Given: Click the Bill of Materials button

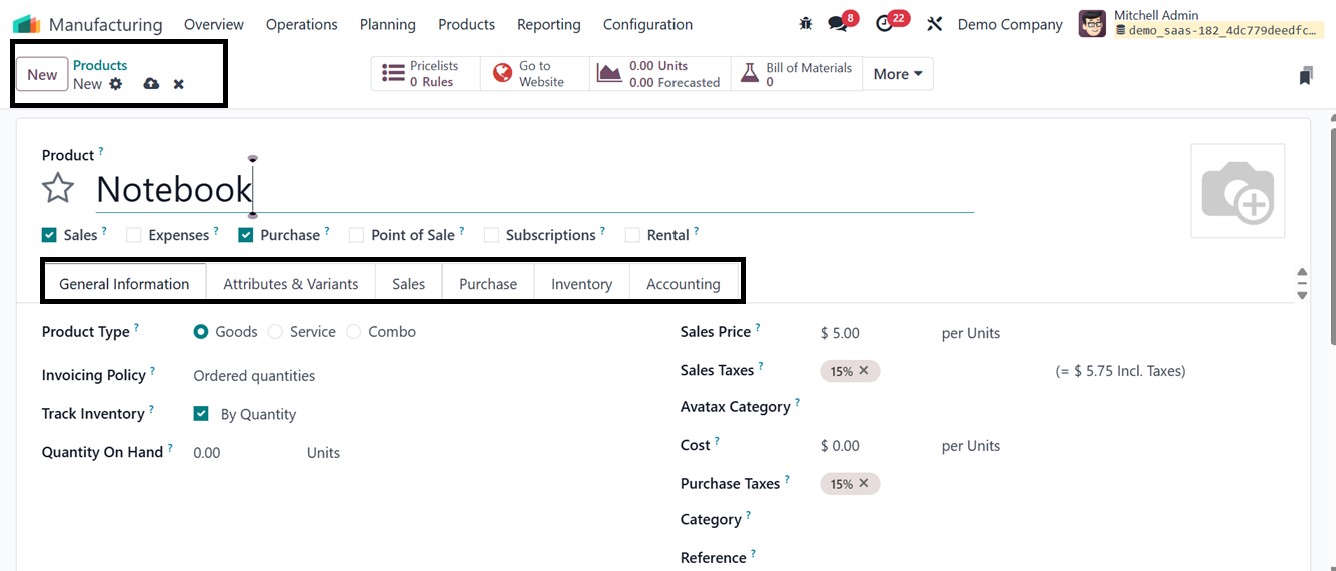Looking at the screenshot, I should click(x=797, y=74).
